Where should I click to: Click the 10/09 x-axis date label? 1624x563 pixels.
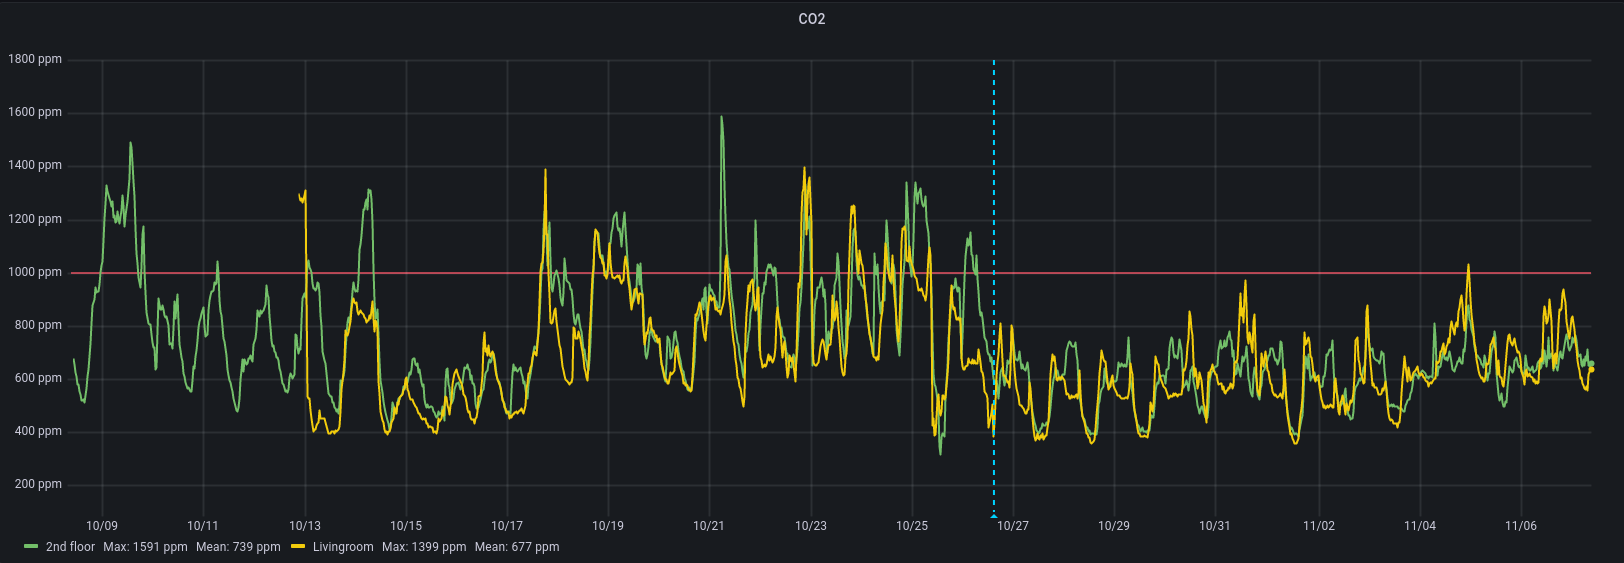click(x=102, y=526)
